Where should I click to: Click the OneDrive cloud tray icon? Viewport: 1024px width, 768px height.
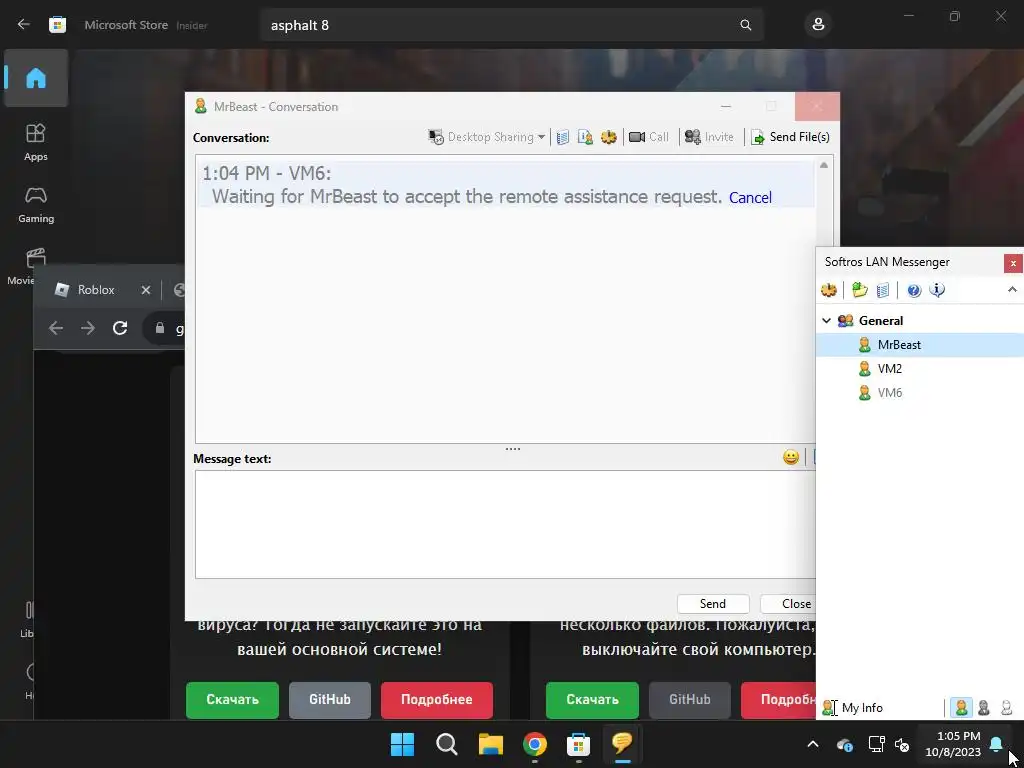click(844, 744)
